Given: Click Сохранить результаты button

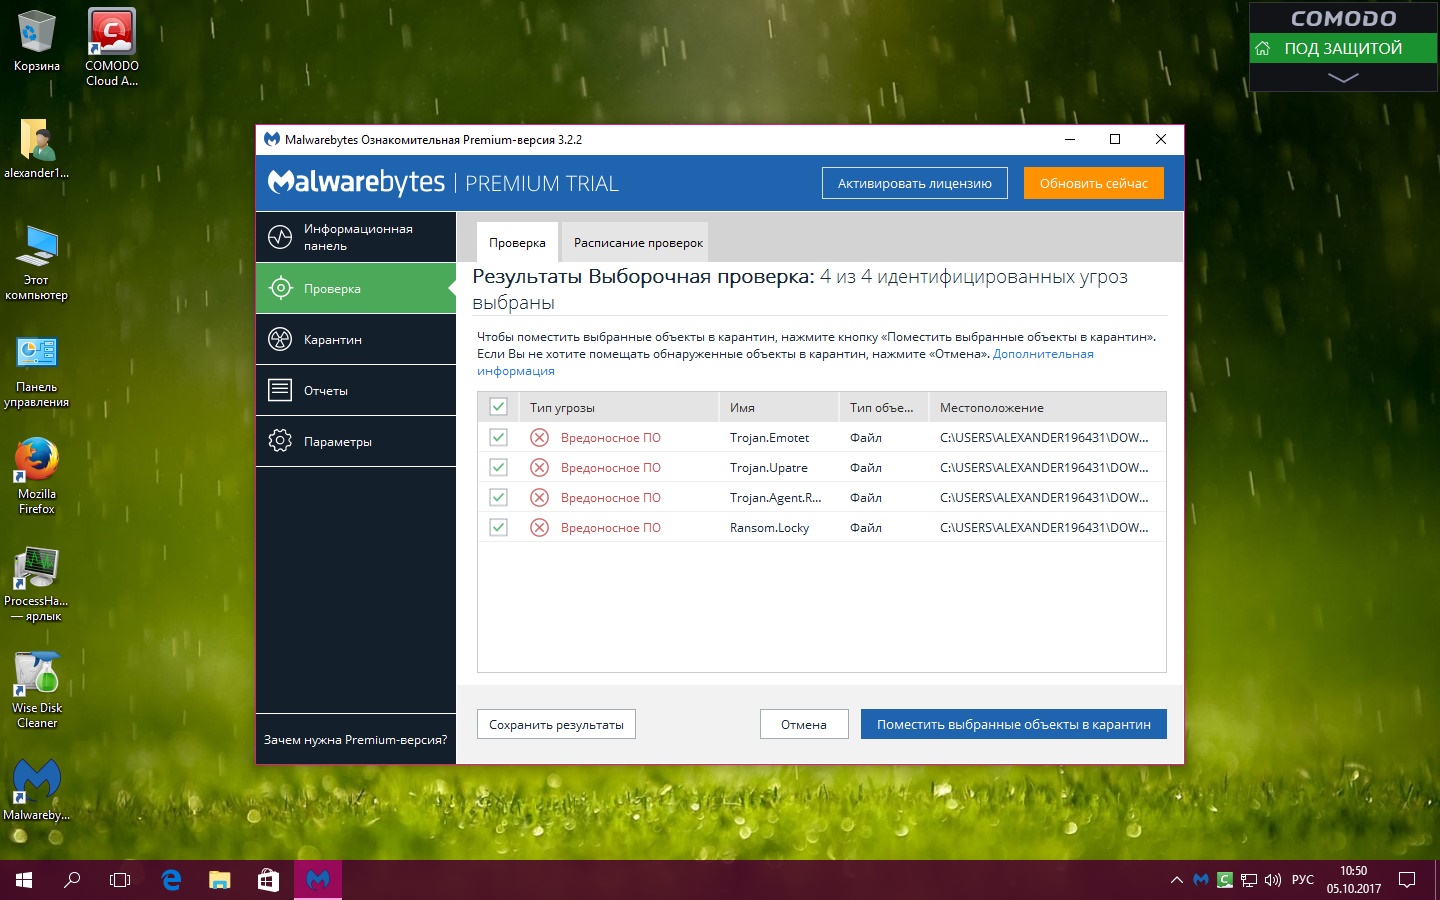Looking at the screenshot, I should [x=556, y=724].
